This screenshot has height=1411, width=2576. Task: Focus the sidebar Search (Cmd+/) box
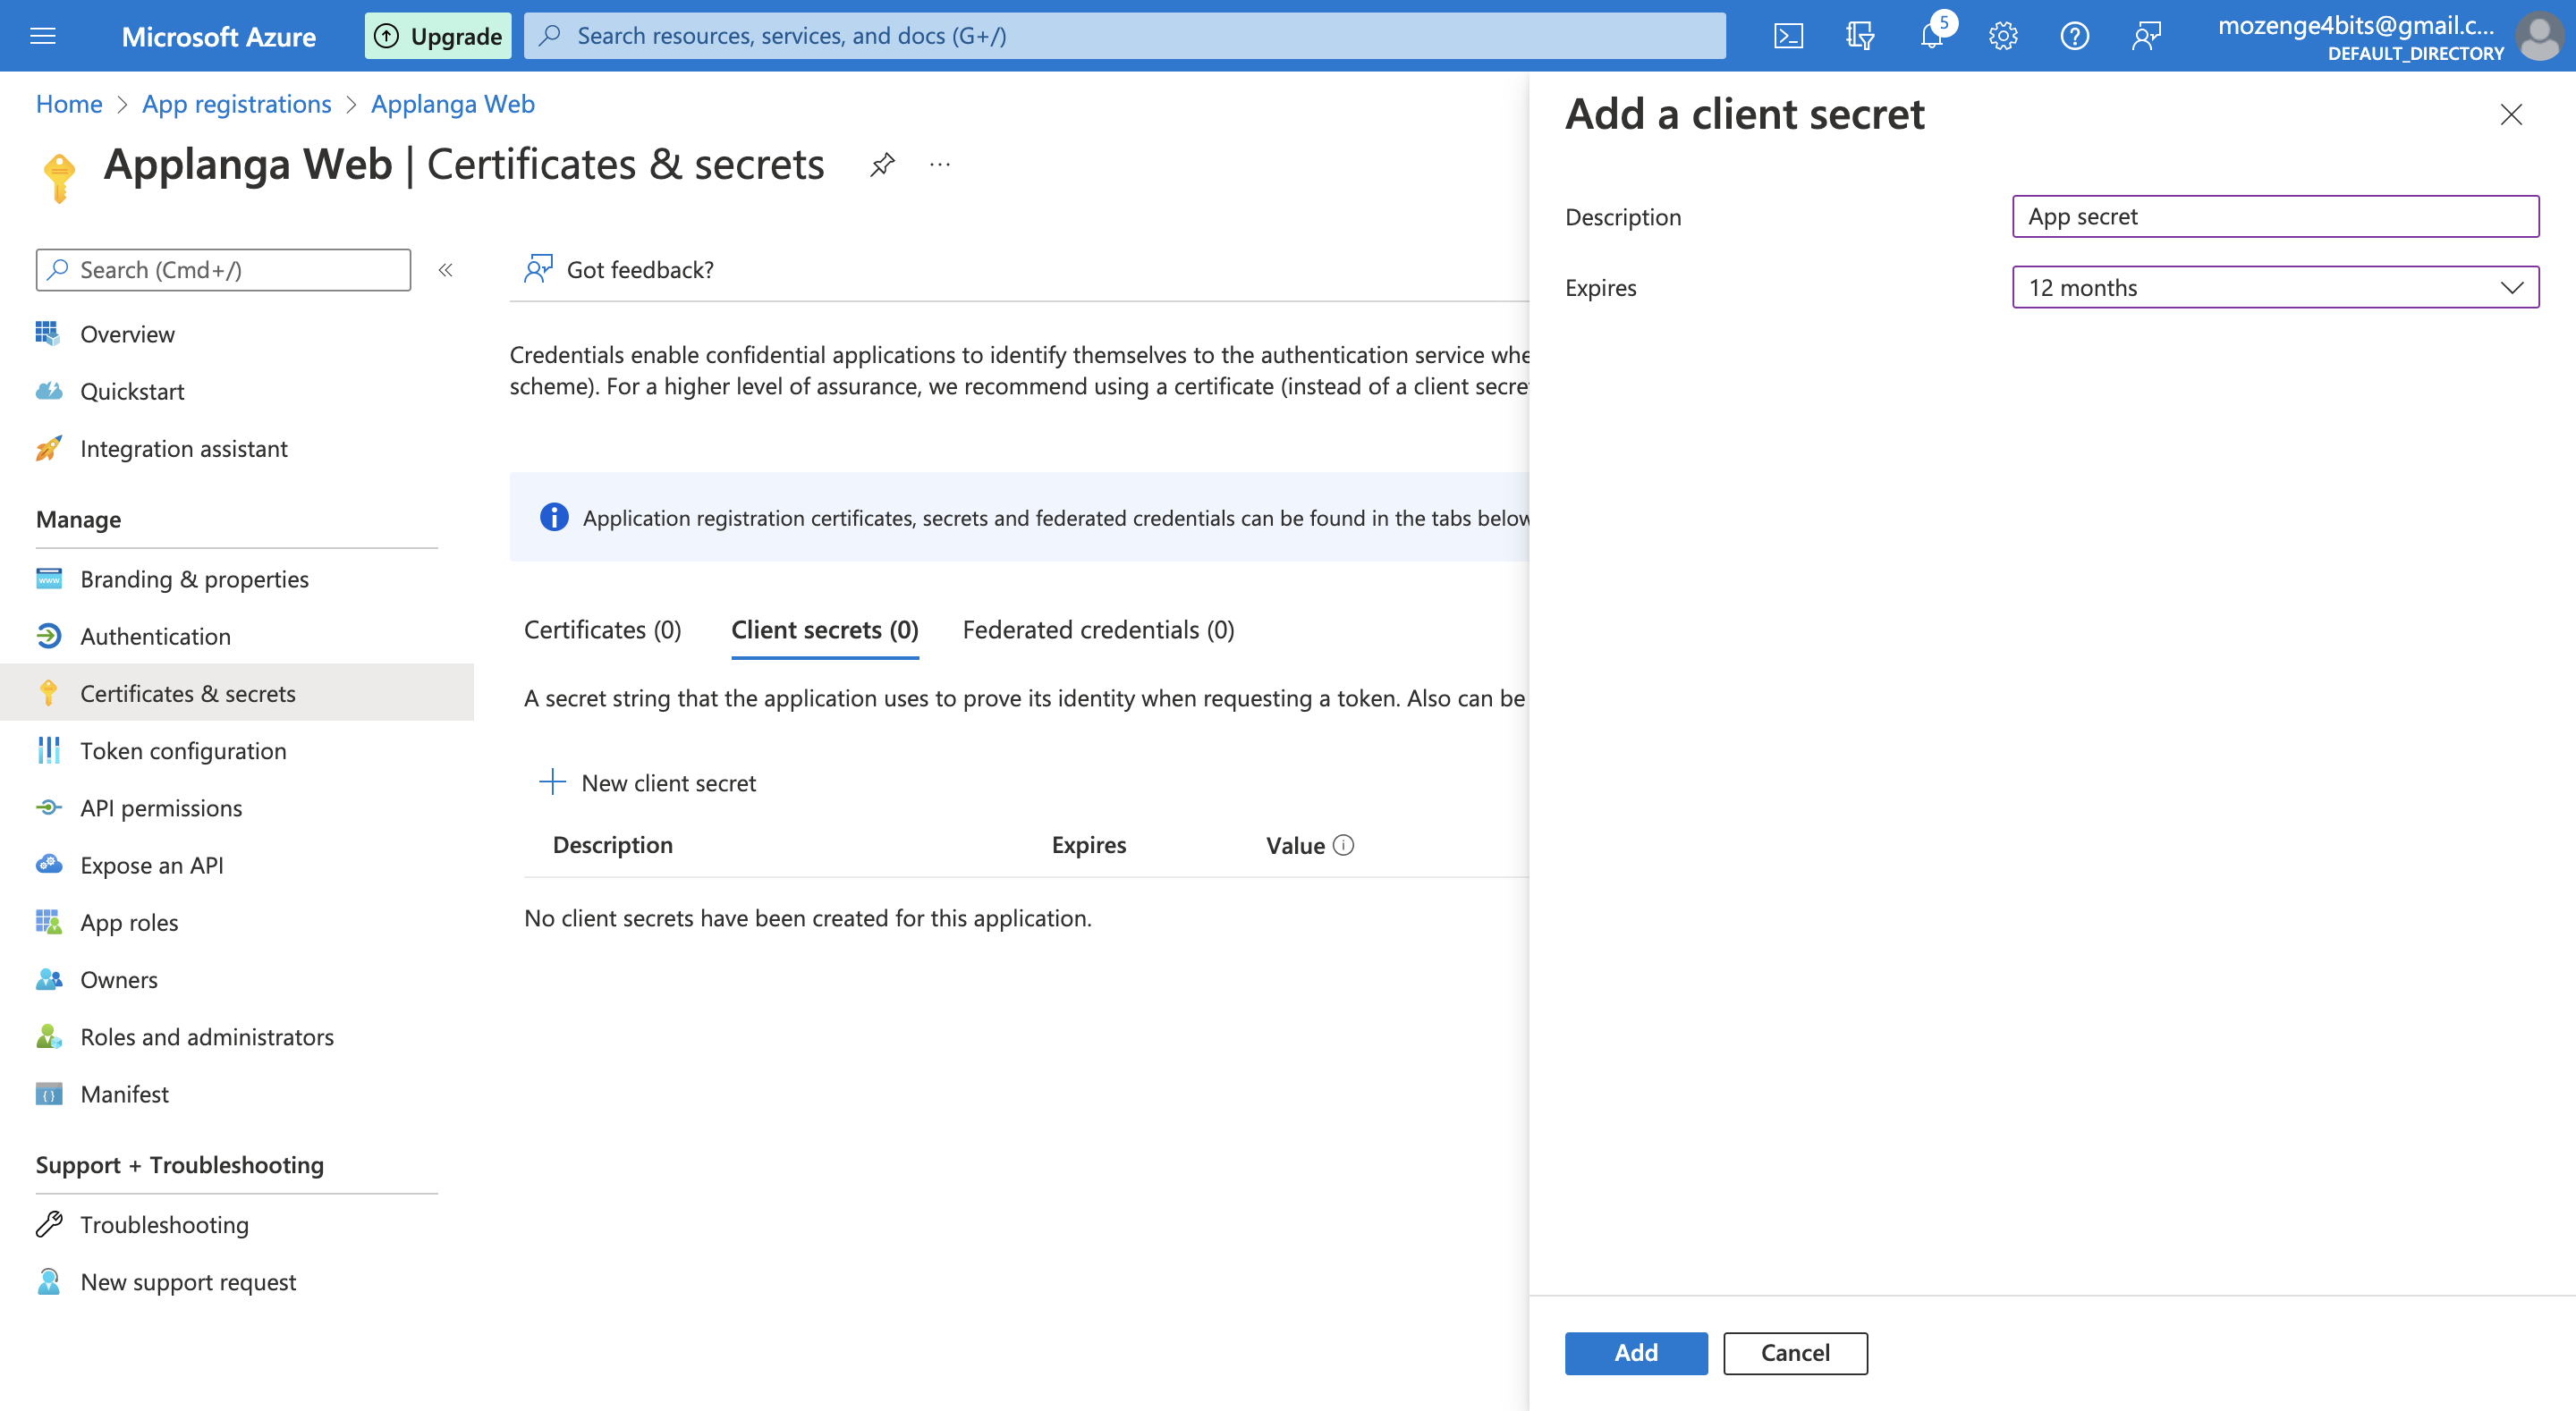coord(223,270)
